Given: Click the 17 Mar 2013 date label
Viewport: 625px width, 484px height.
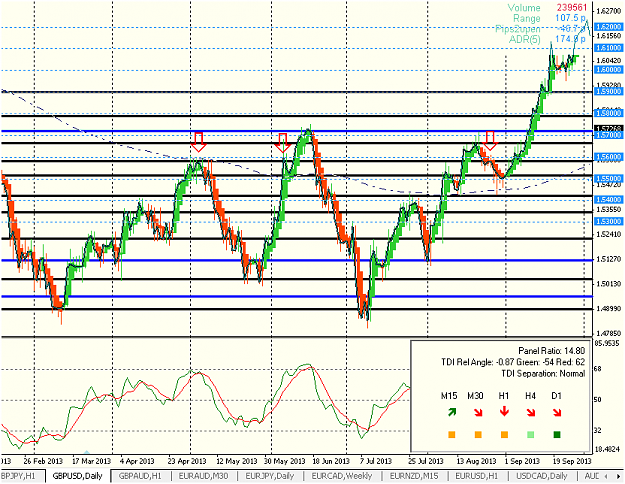Looking at the screenshot, I should pyautogui.click(x=91, y=461).
